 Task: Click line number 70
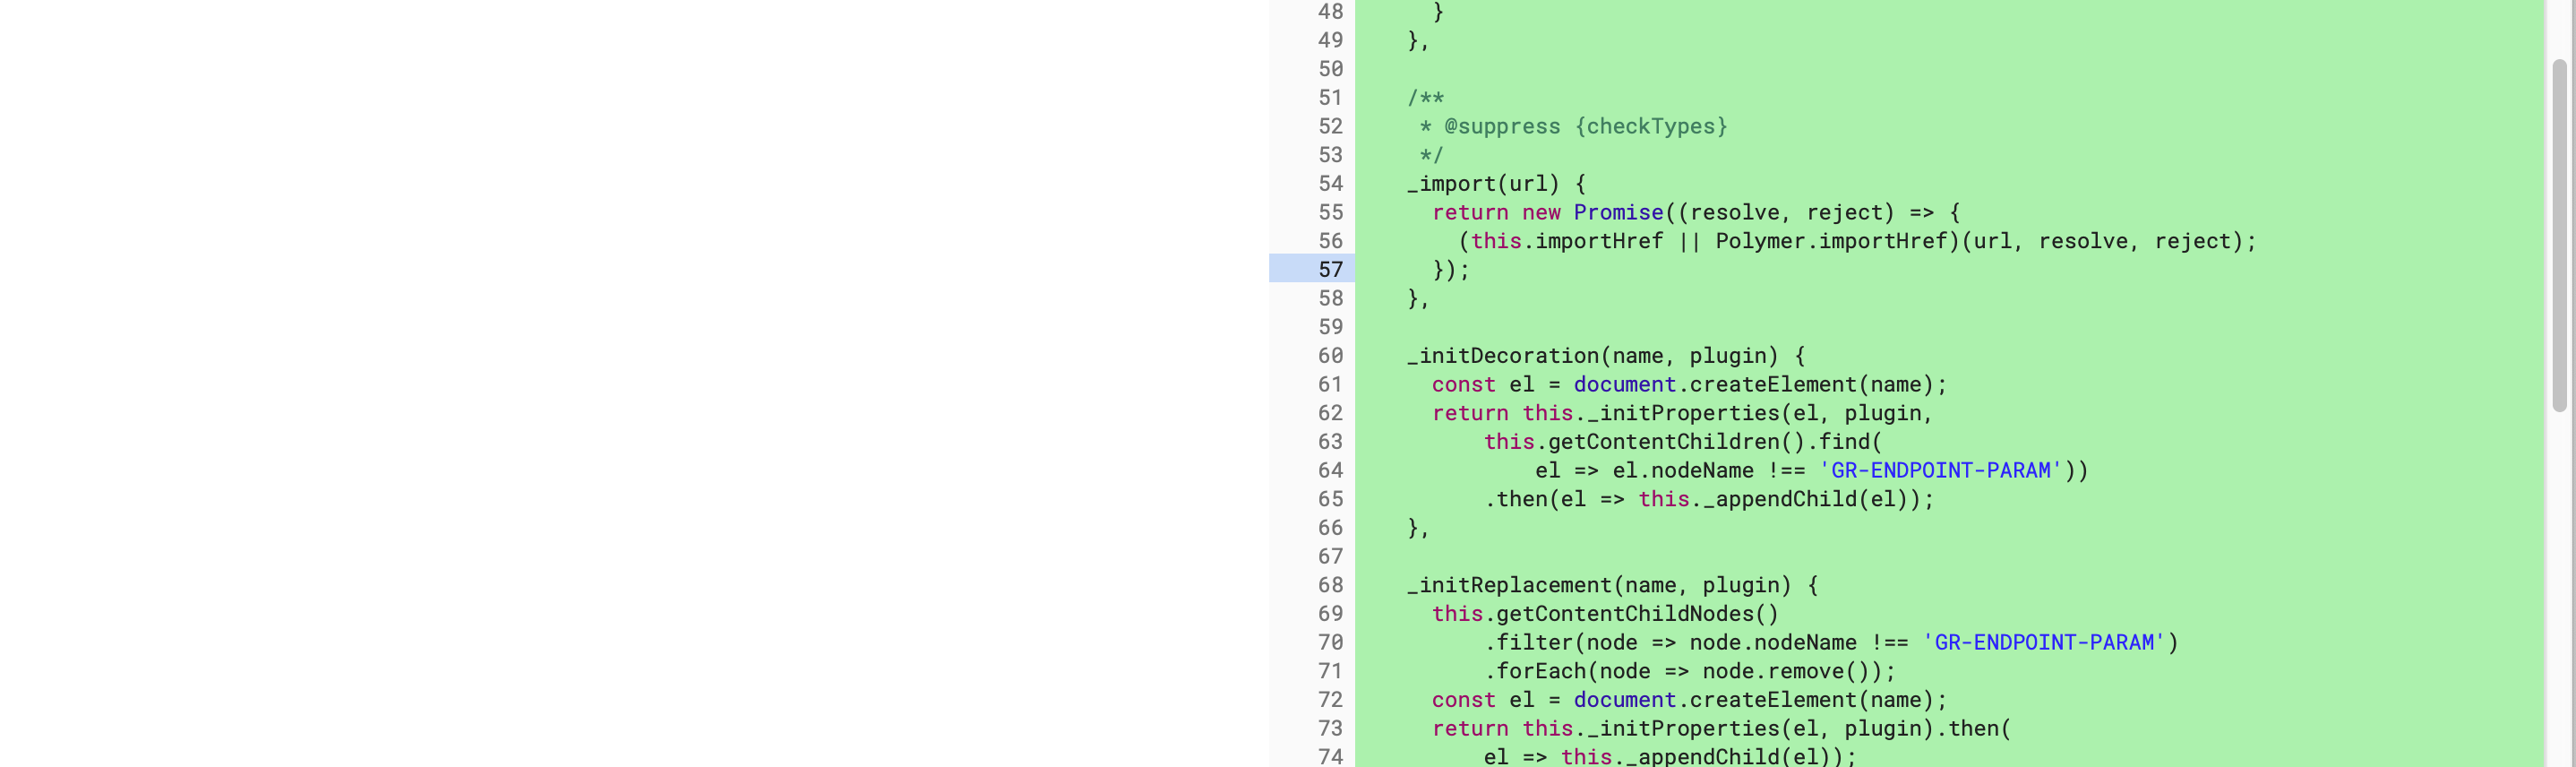(1330, 642)
